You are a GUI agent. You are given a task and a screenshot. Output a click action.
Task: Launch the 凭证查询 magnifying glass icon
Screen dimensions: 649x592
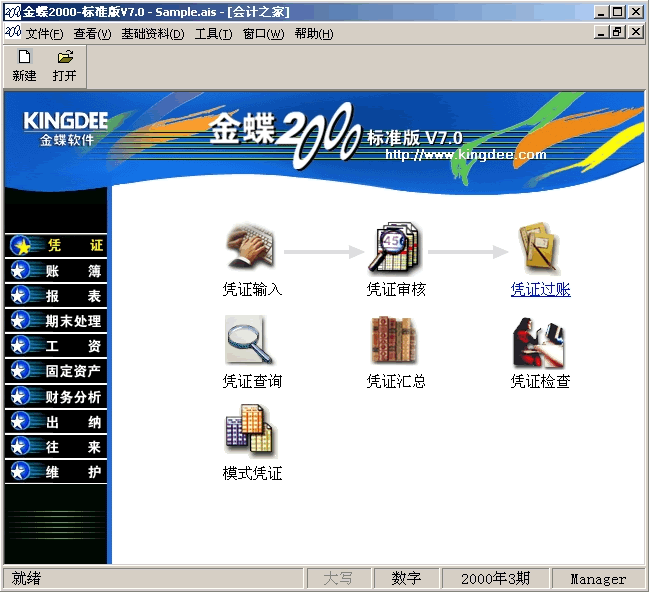pyautogui.click(x=249, y=341)
